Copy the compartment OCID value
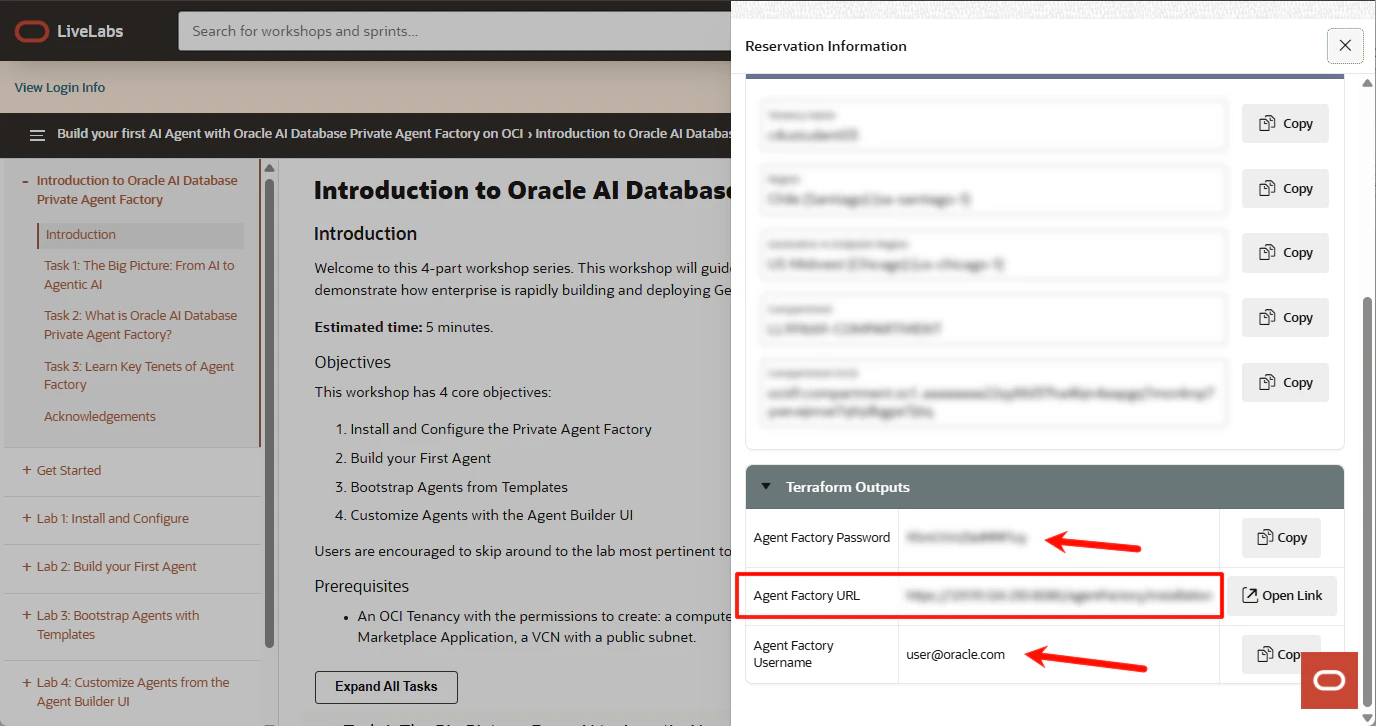This screenshot has height=726, width=1376. pos(1285,382)
